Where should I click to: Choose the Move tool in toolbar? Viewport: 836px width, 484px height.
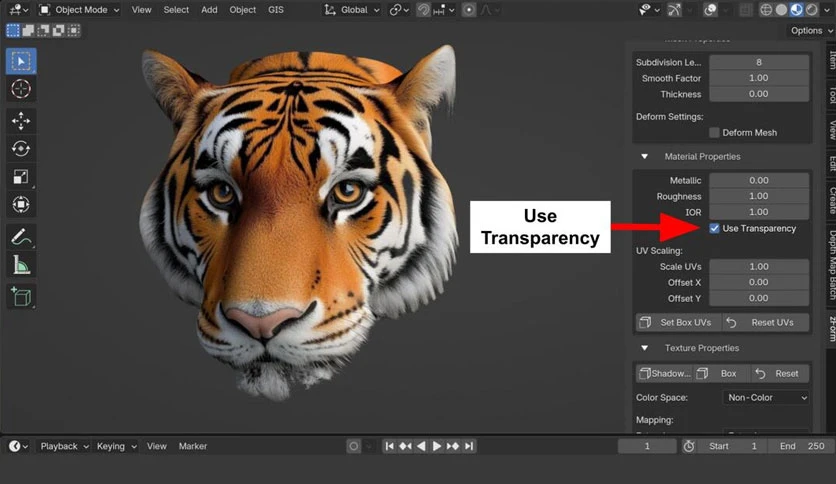click(21, 121)
